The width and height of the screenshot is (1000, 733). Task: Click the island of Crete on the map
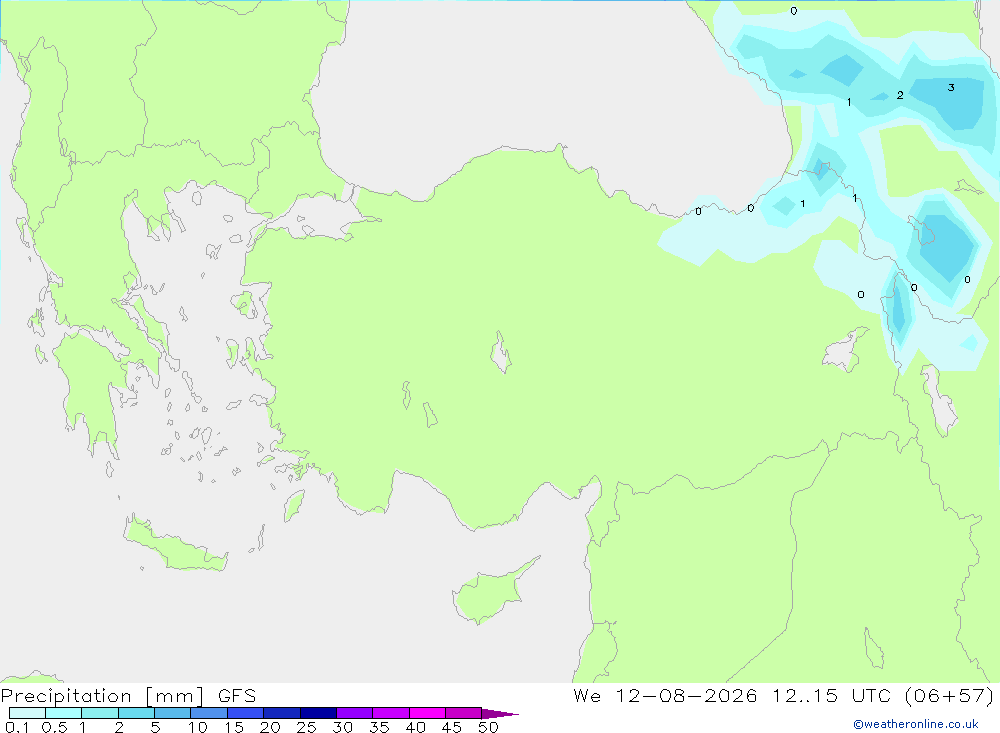click(174, 544)
